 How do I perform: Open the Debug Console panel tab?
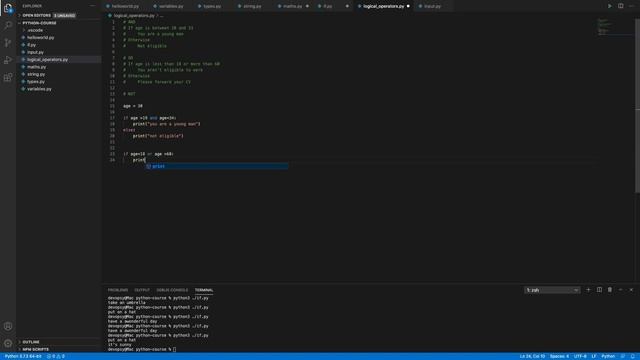point(172,290)
